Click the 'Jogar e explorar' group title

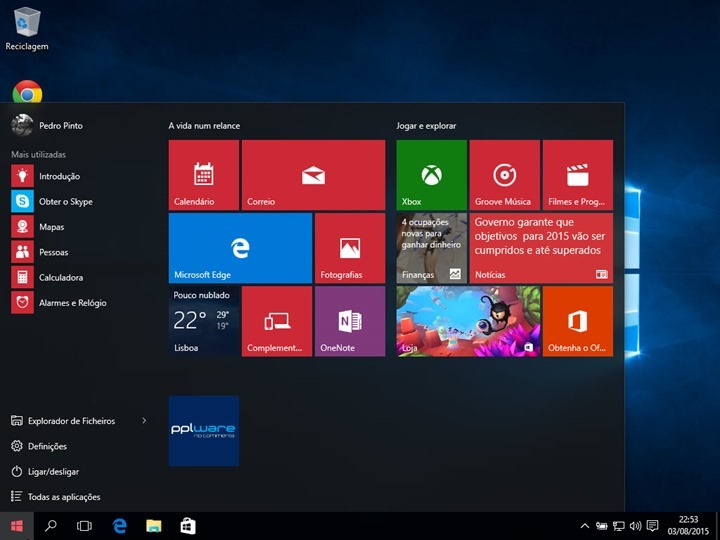point(427,126)
